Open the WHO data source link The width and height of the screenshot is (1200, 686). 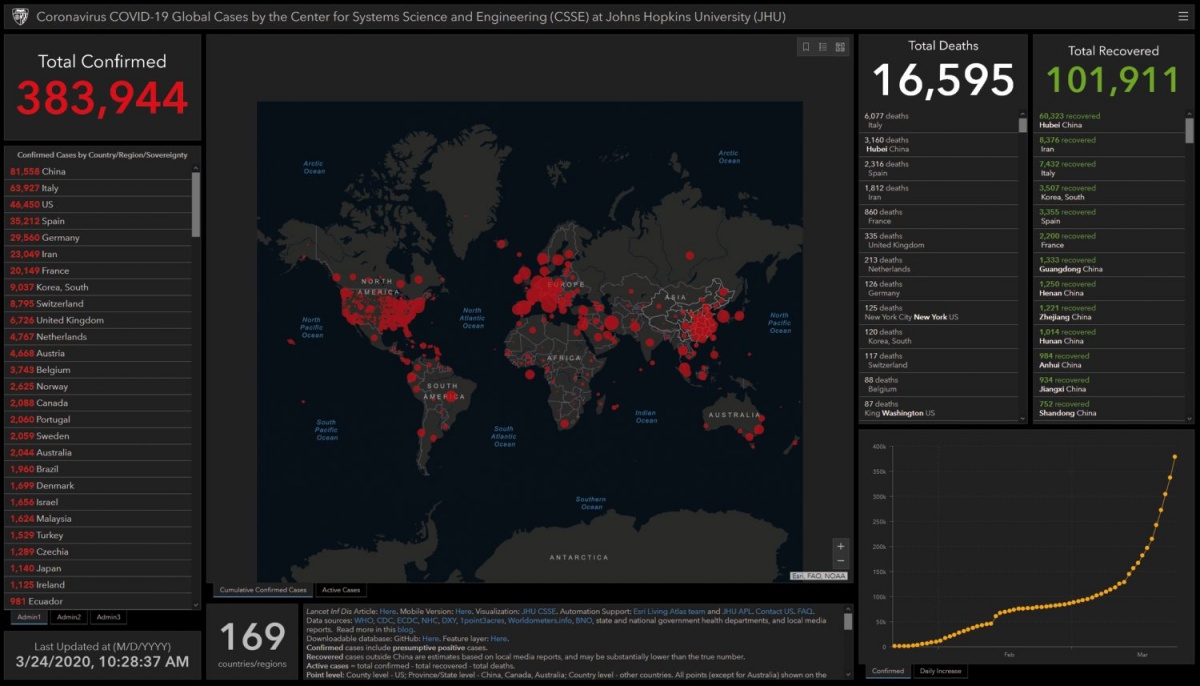363,620
